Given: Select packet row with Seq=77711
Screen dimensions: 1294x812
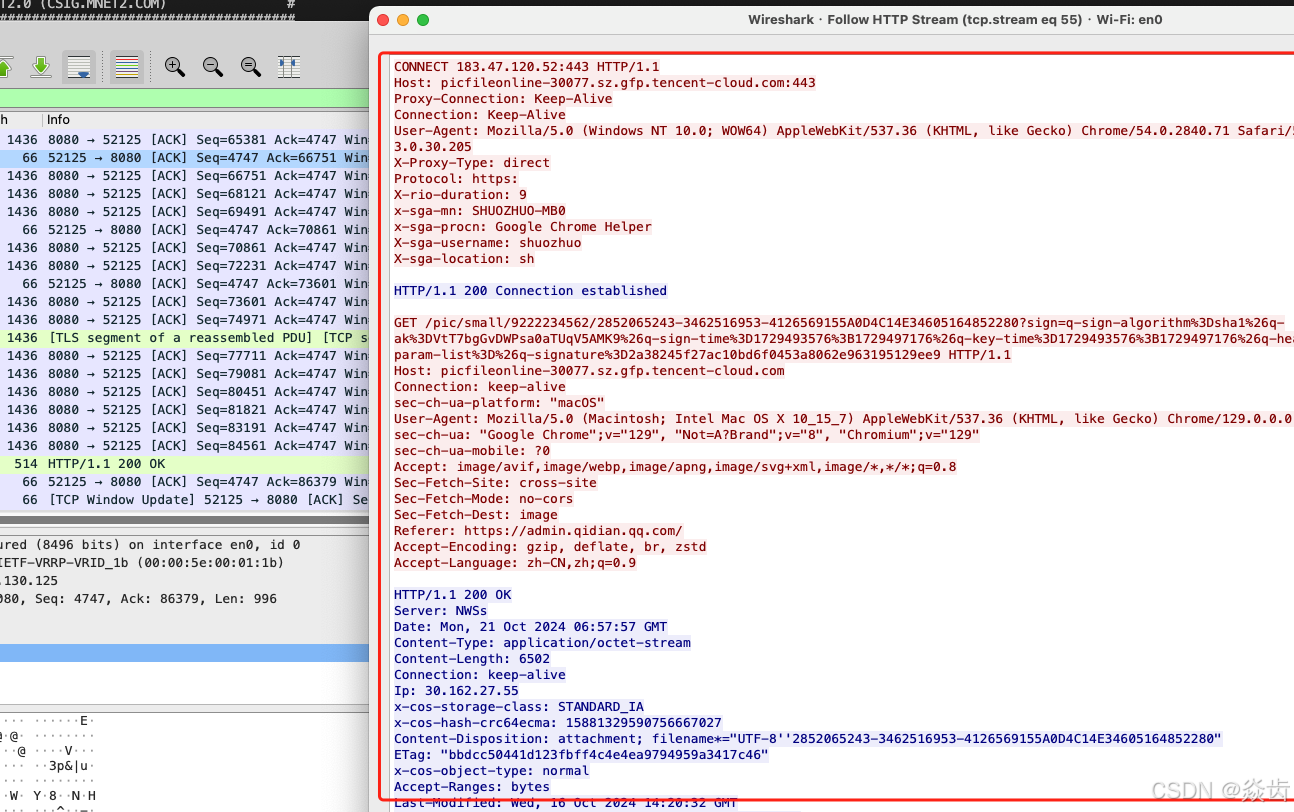Looking at the screenshot, I should point(184,356).
